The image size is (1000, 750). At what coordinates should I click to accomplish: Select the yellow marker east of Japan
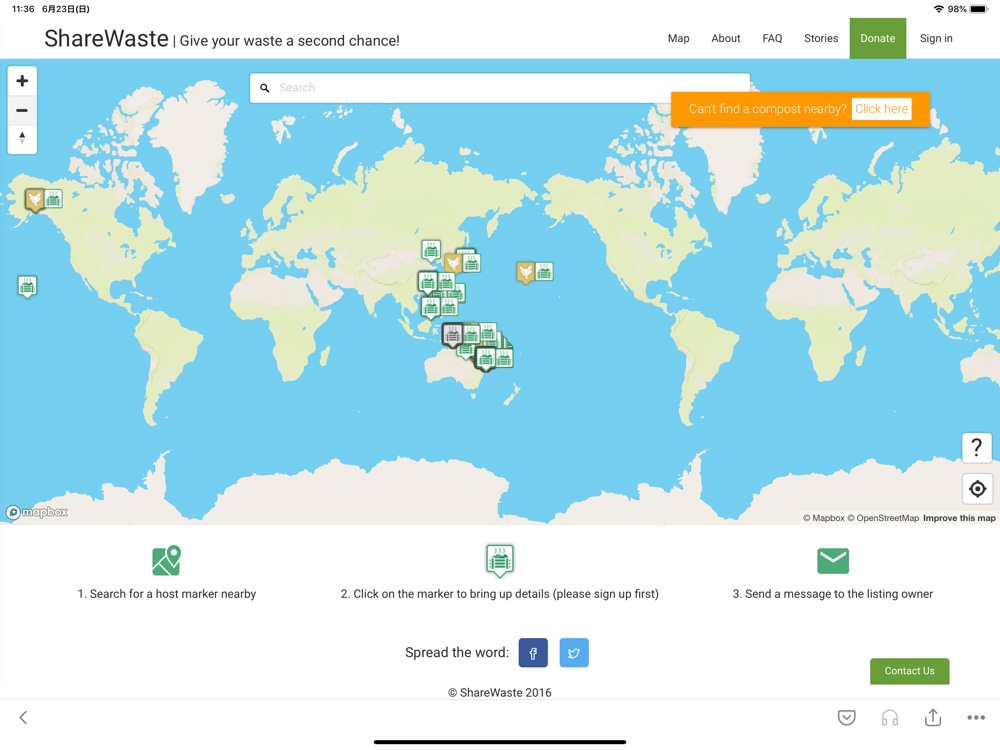coord(526,272)
